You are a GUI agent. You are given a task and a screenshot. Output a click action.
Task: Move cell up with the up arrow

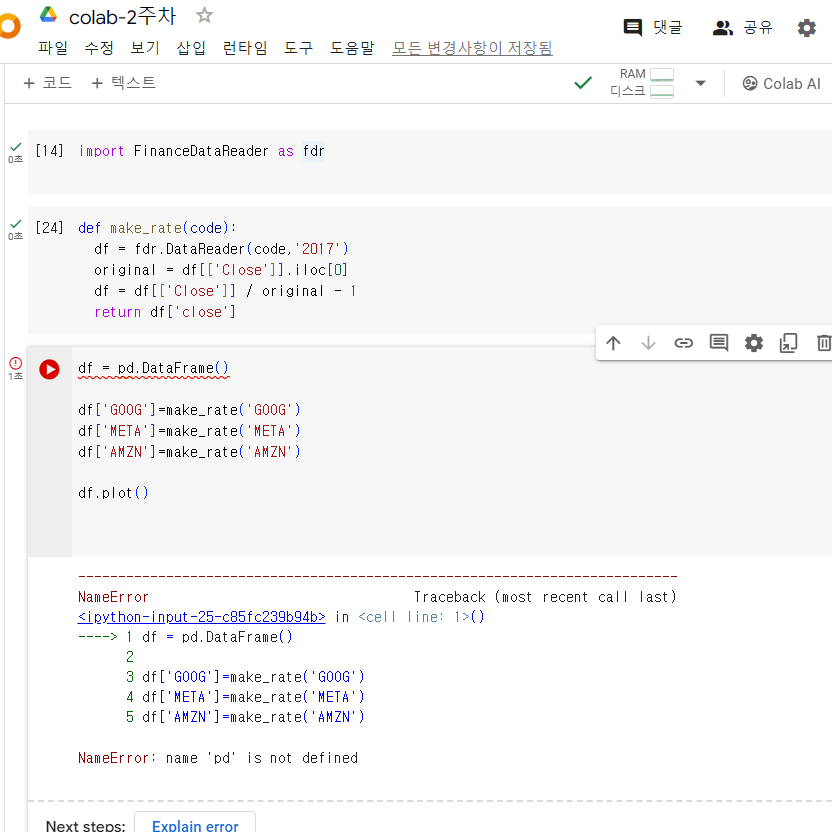click(x=613, y=343)
